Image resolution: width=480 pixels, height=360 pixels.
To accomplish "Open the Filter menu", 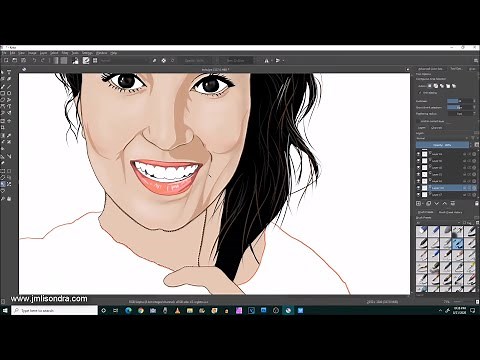I will click(x=65, y=53).
